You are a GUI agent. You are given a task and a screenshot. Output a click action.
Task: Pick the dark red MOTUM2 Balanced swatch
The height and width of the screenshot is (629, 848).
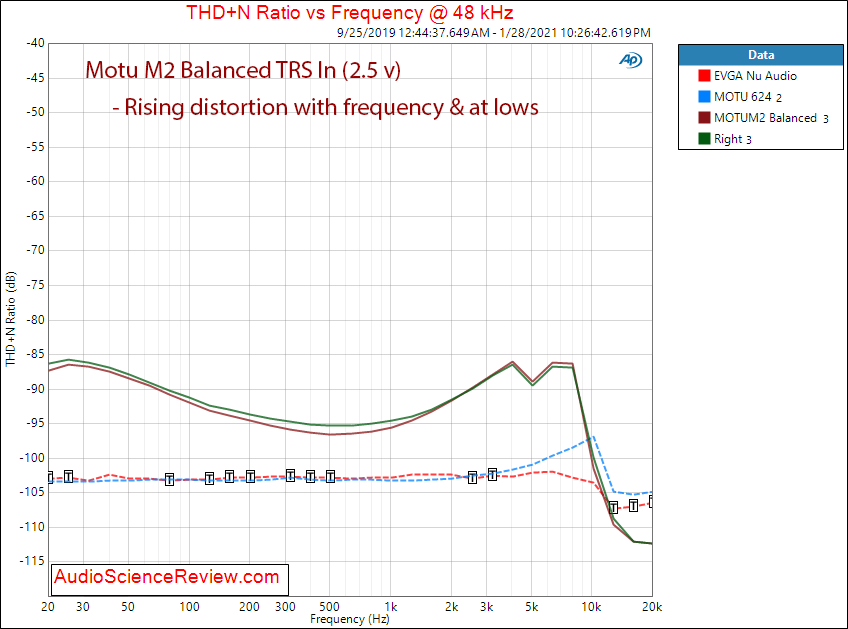(704, 118)
